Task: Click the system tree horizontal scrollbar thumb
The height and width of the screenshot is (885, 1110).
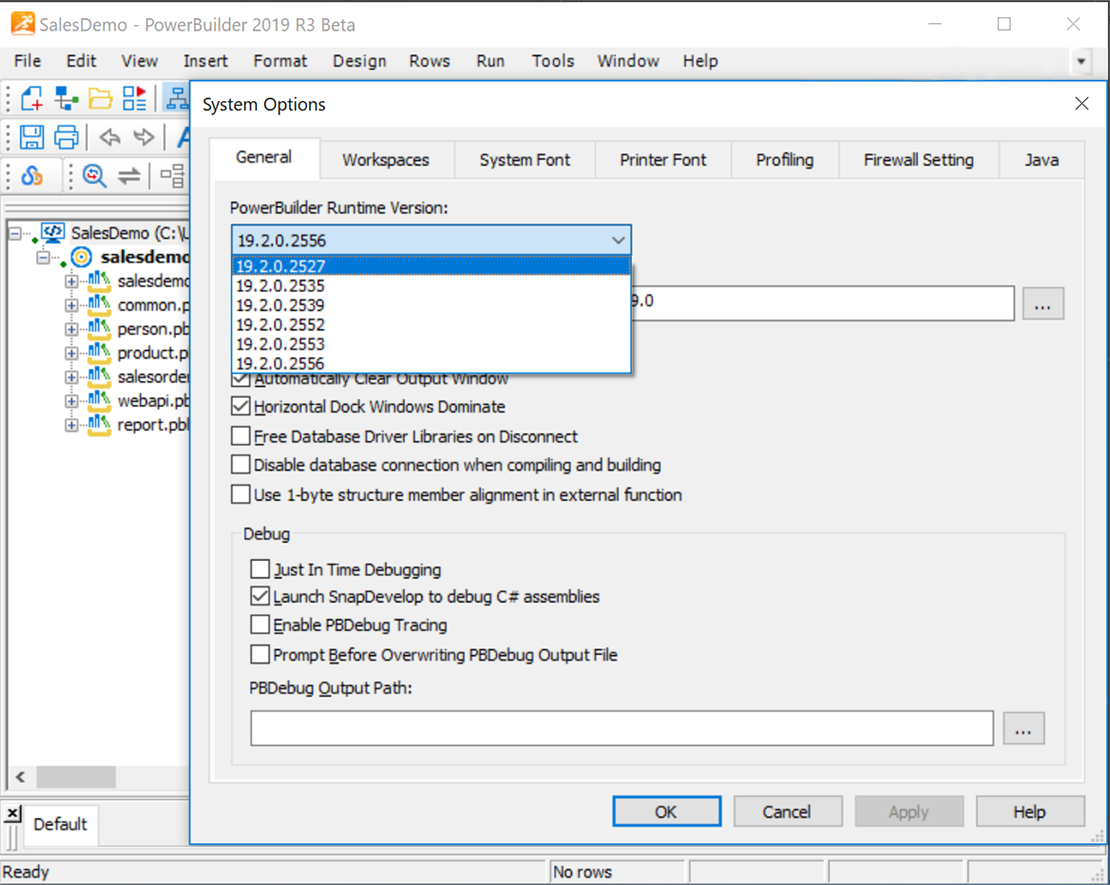Action: click(x=76, y=777)
